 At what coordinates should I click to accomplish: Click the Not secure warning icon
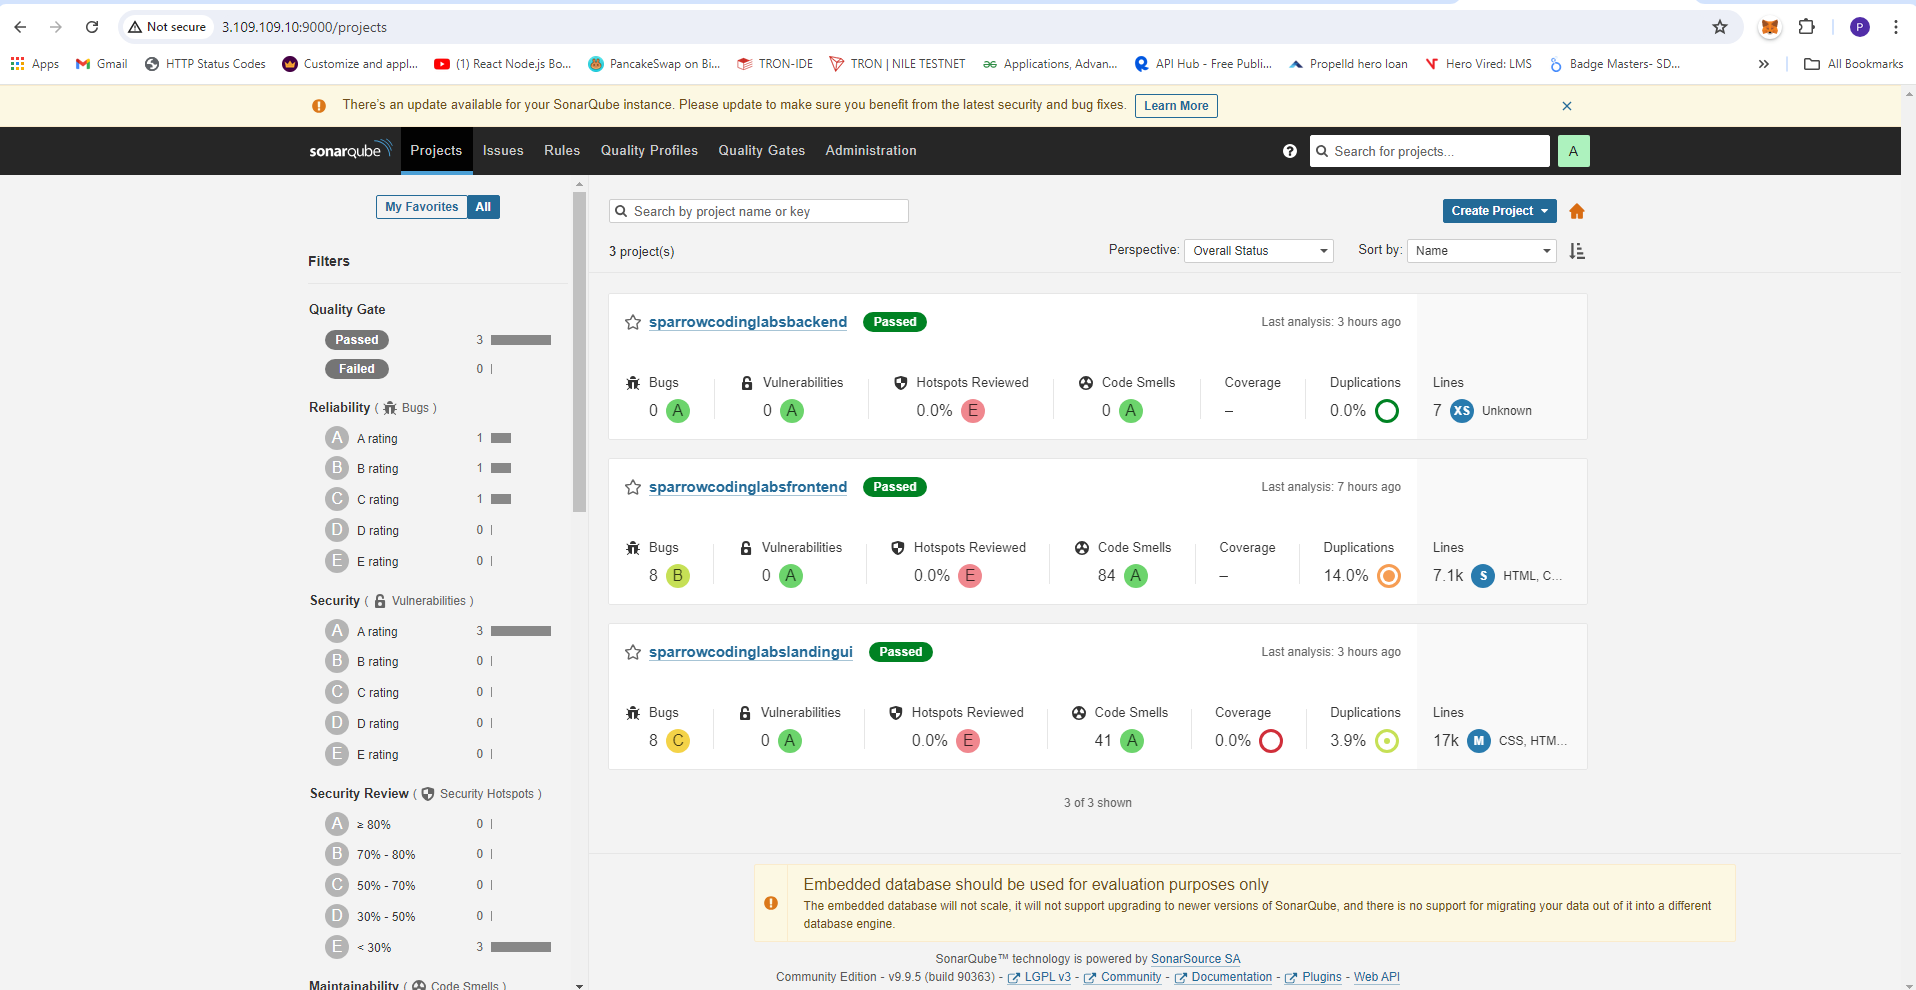coord(135,27)
